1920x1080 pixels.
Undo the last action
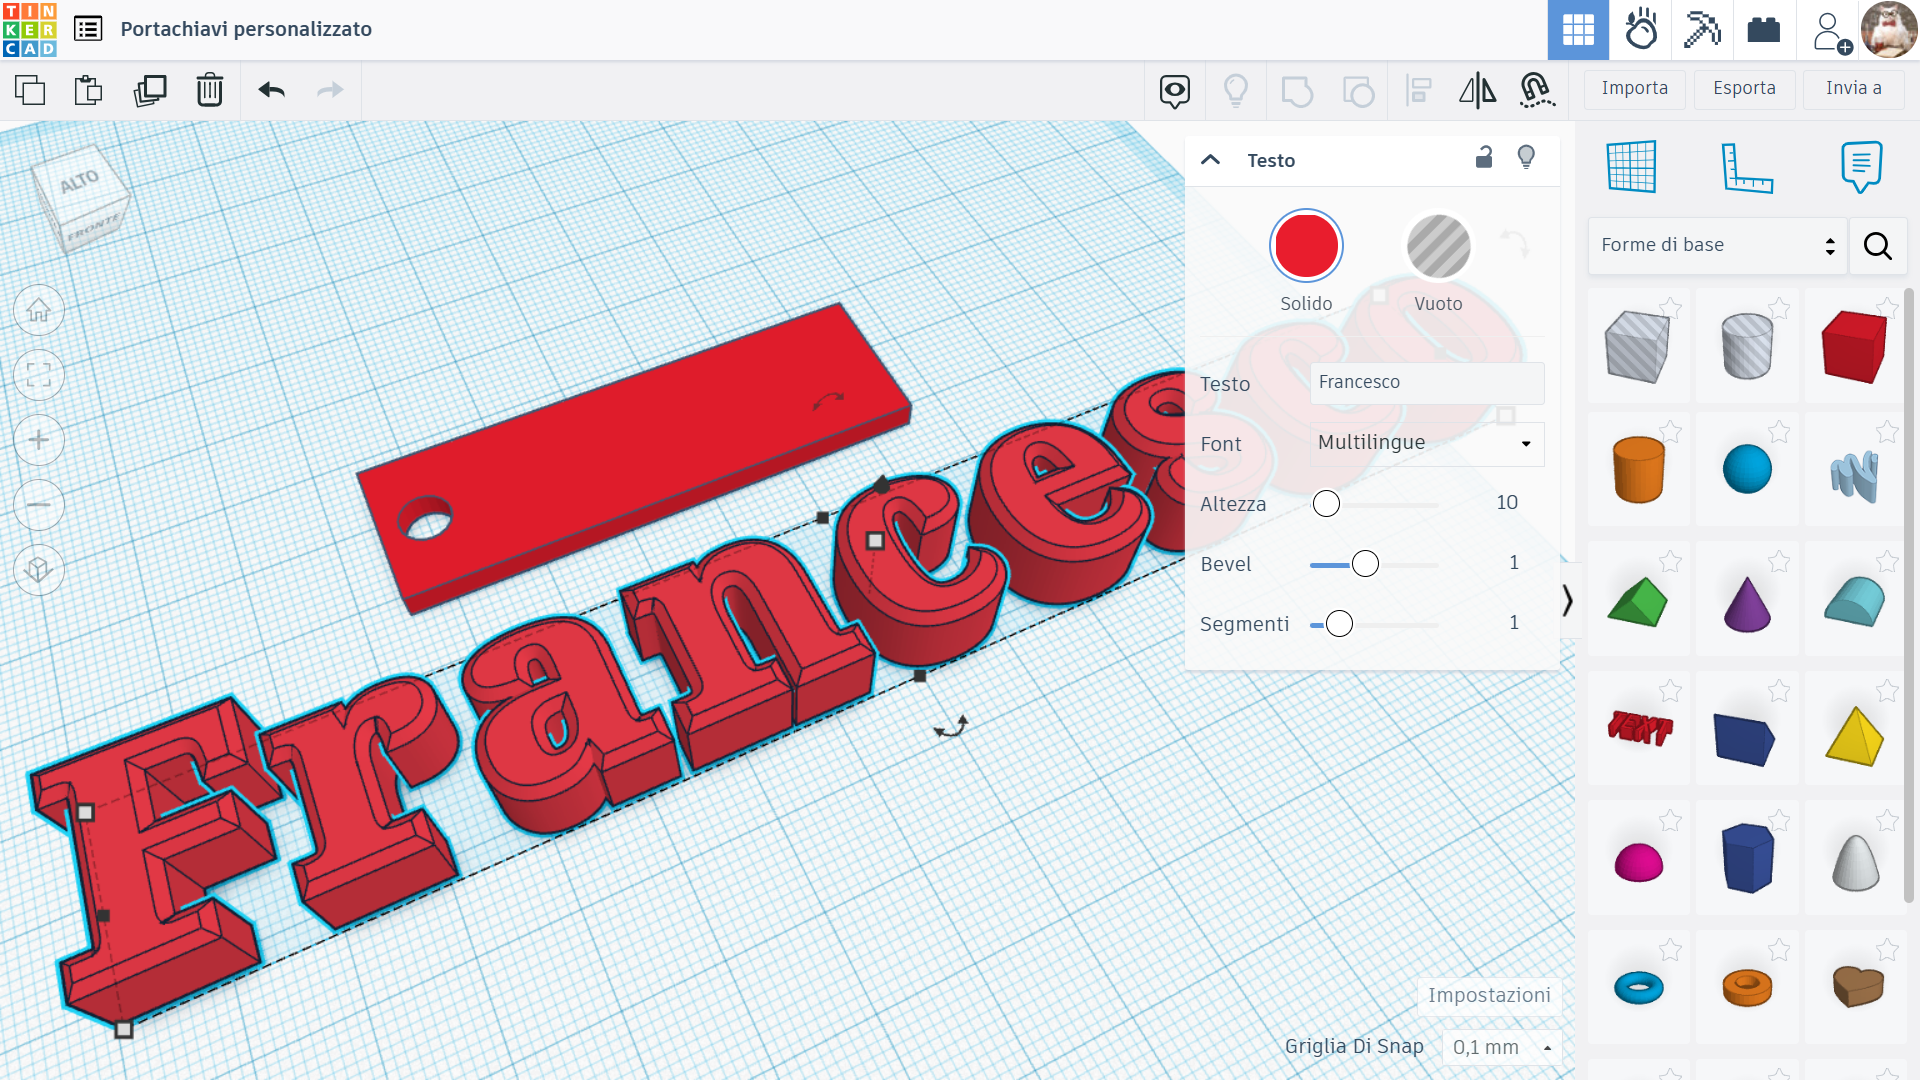pos(272,90)
